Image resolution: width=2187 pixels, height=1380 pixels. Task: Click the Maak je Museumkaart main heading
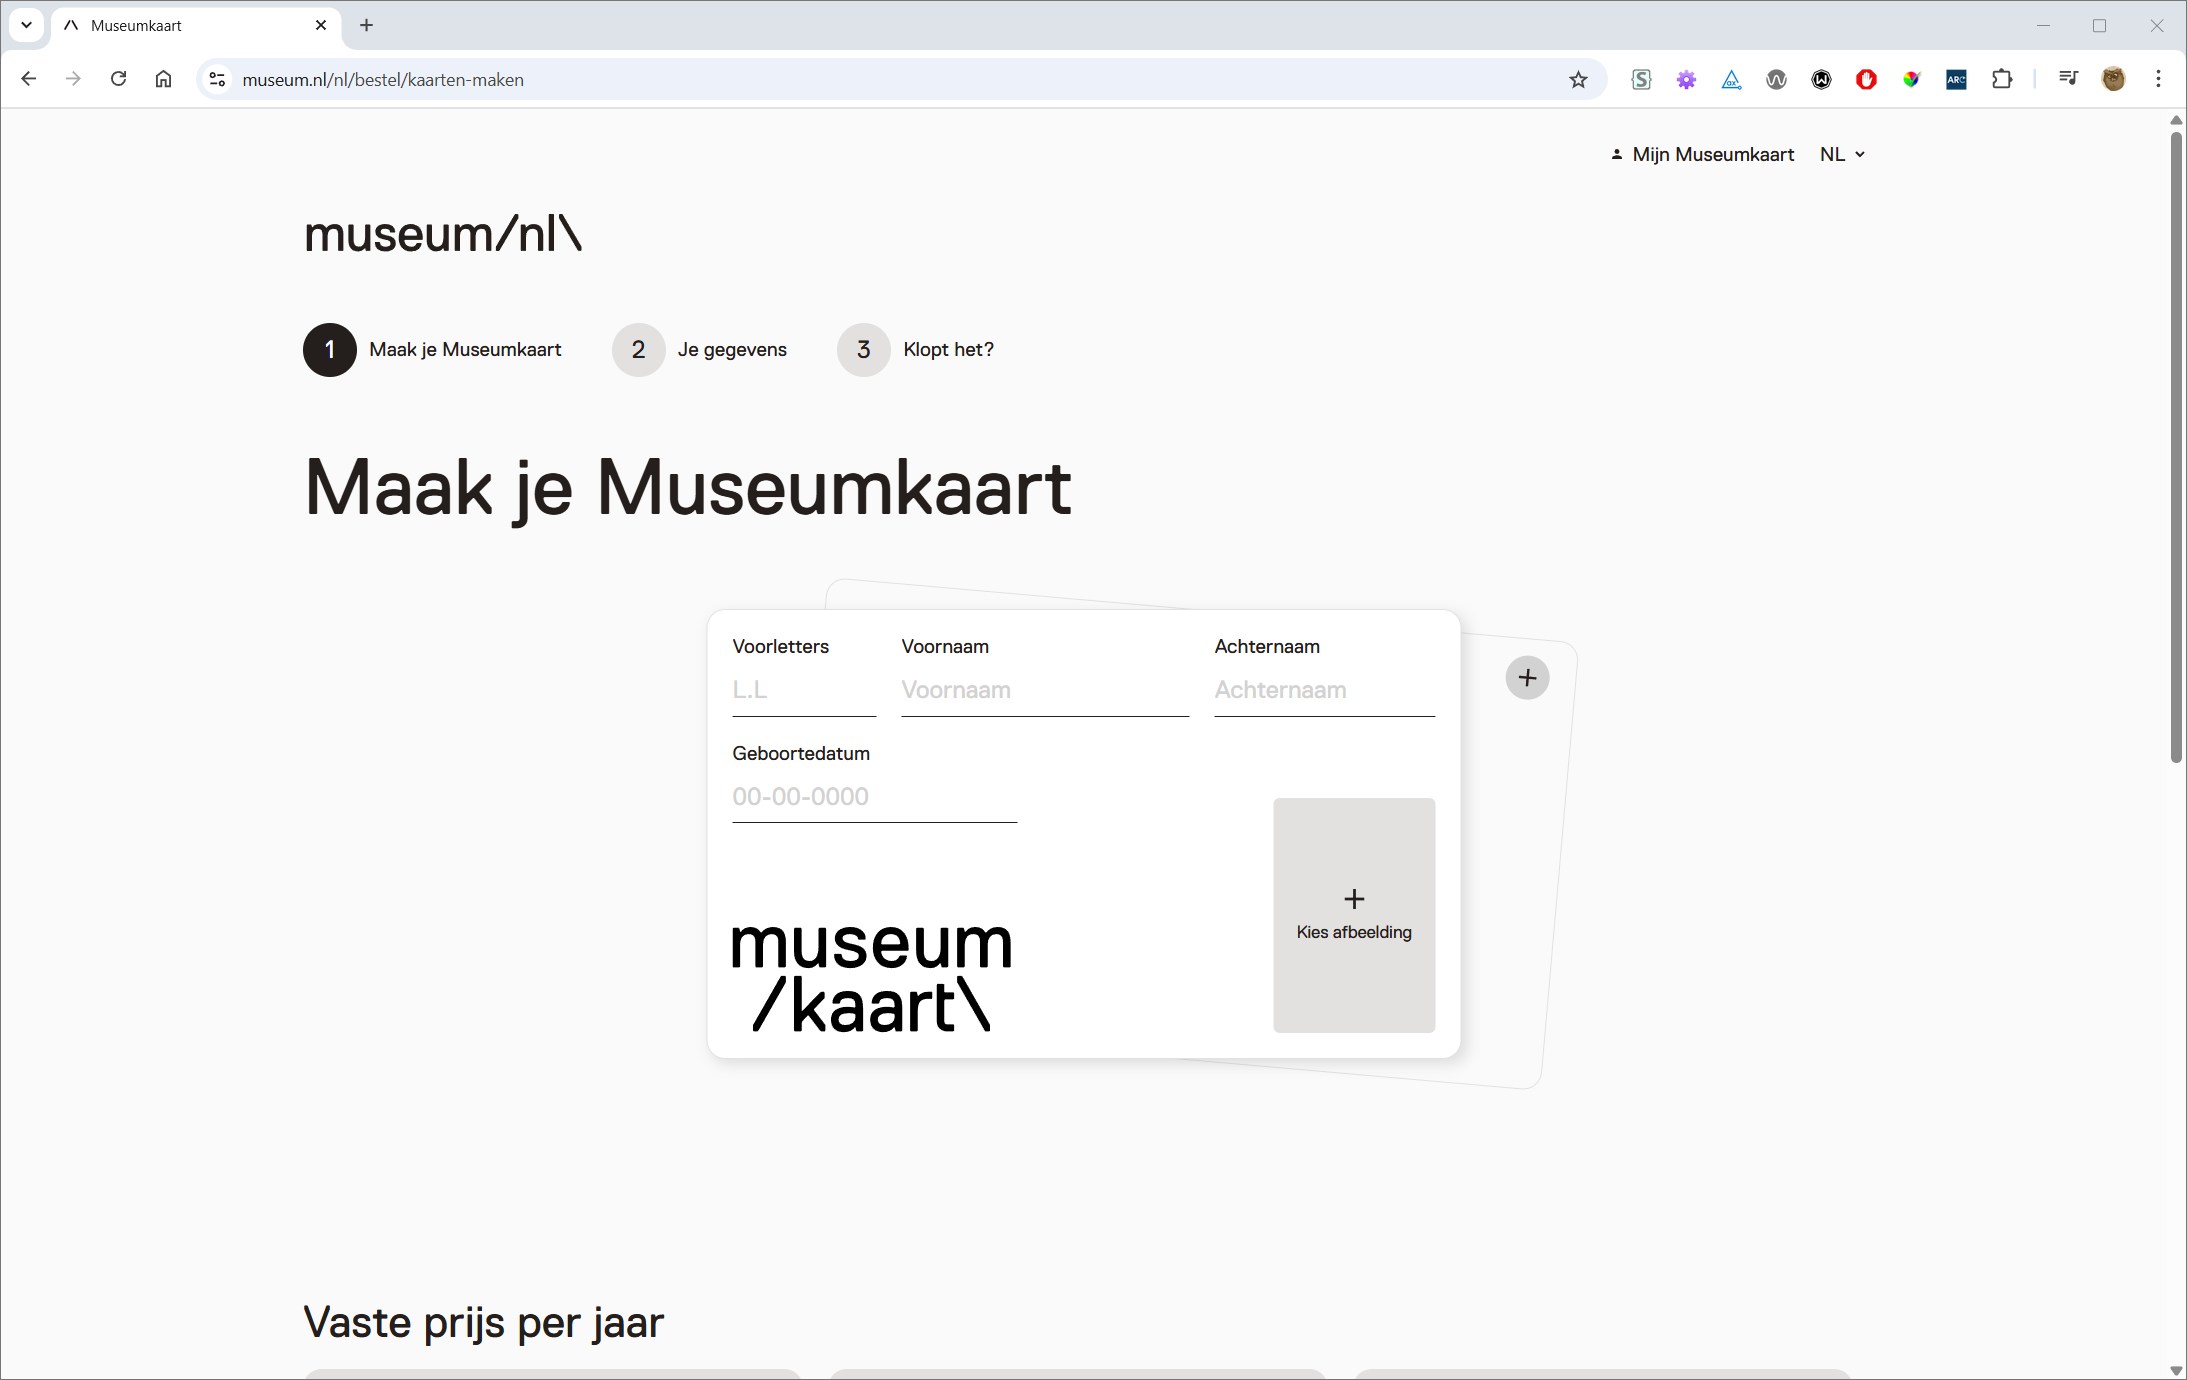tap(688, 488)
